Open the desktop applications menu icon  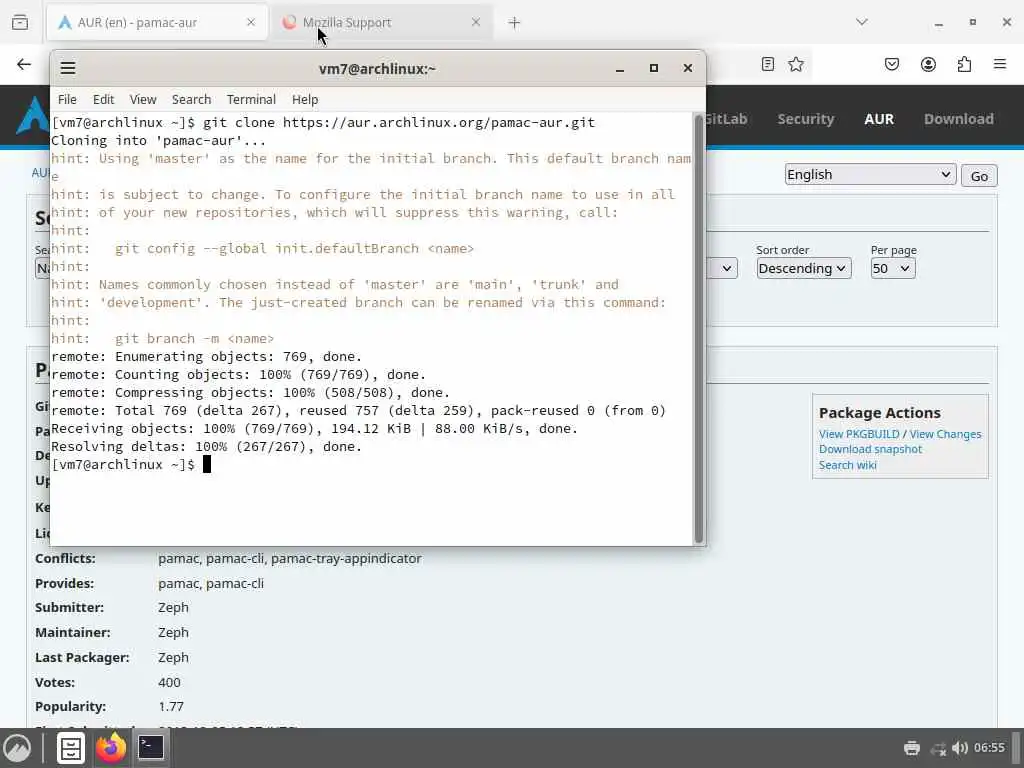(18, 748)
